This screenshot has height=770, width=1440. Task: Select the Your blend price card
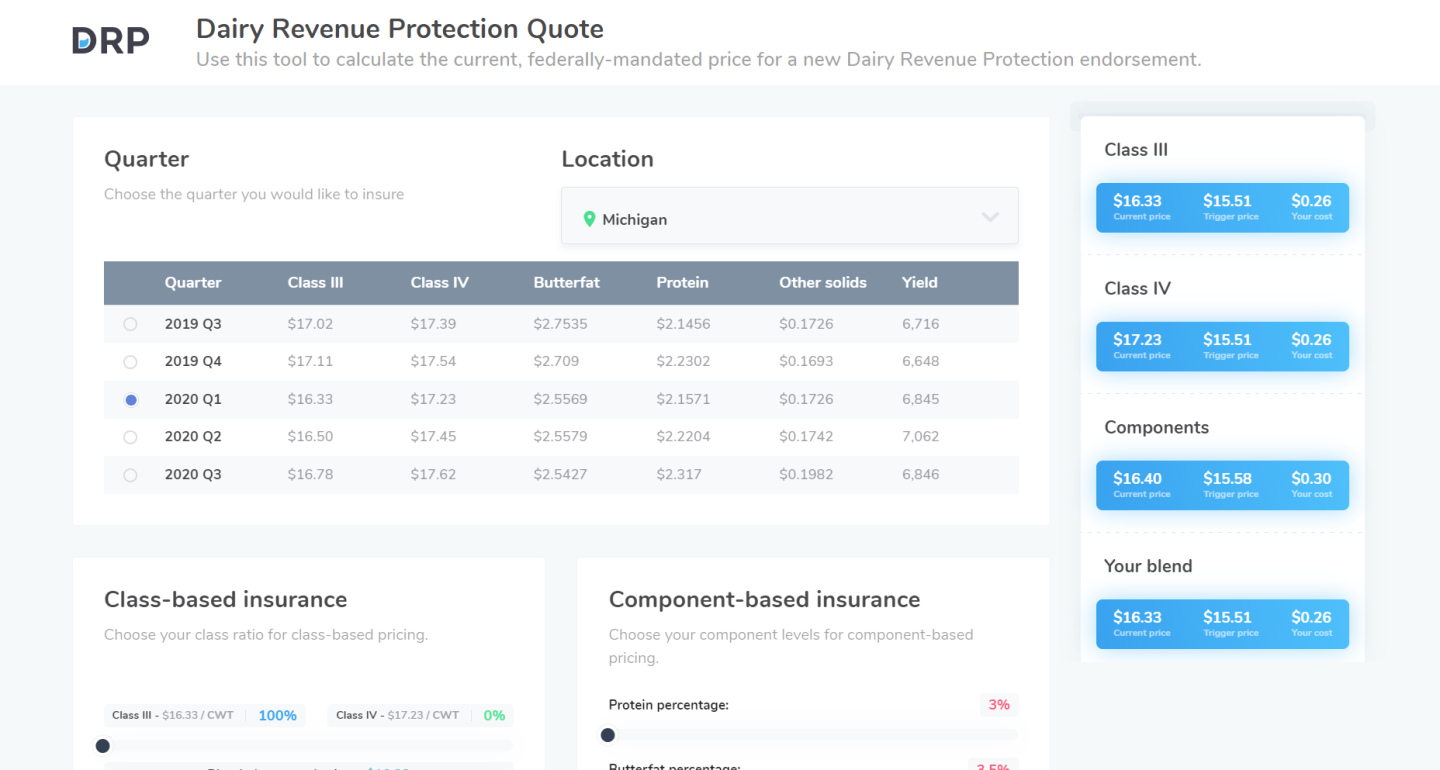pyautogui.click(x=1222, y=624)
